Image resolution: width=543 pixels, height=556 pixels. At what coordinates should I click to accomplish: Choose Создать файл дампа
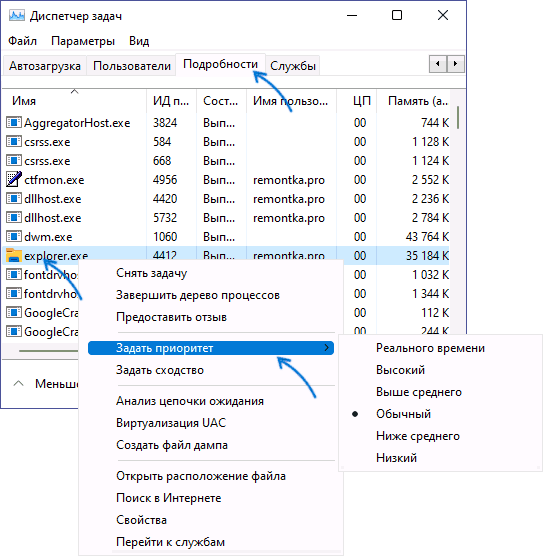click(x=172, y=445)
